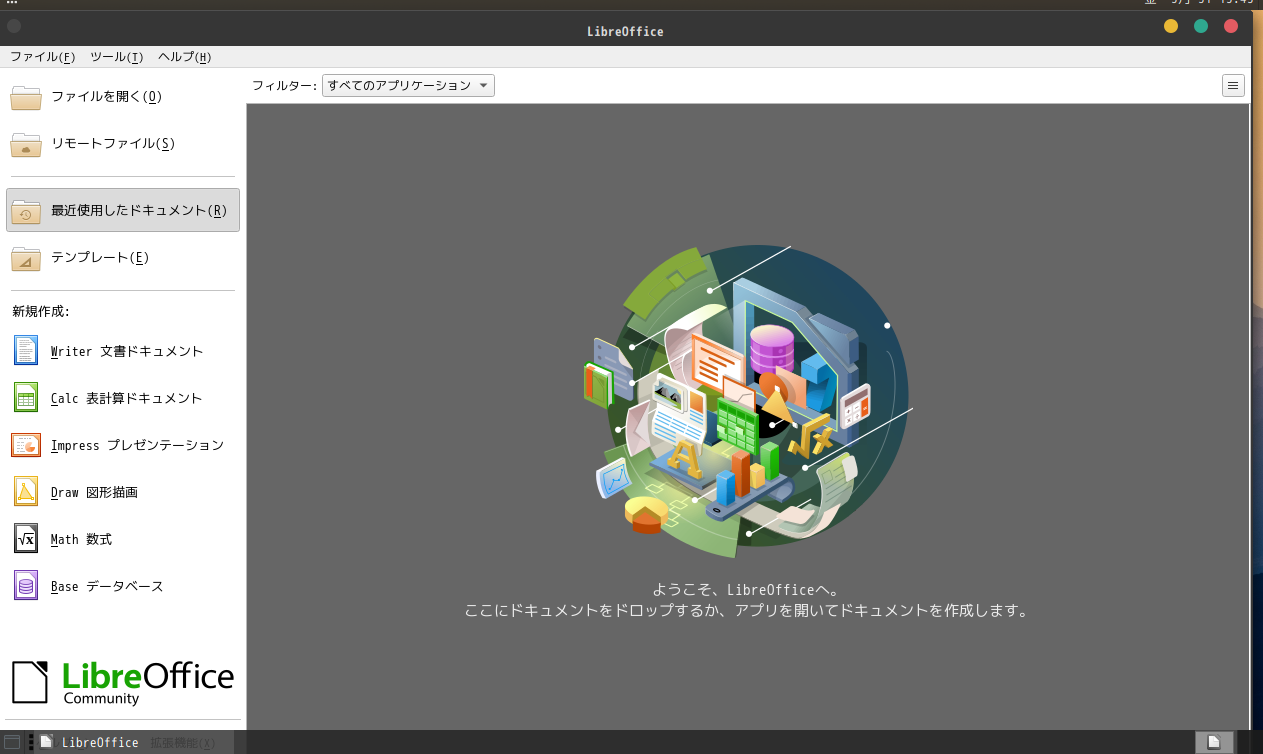The width and height of the screenshot is (1263, 754).
Task: Create a new Writer text document
Action: [123, 351]
